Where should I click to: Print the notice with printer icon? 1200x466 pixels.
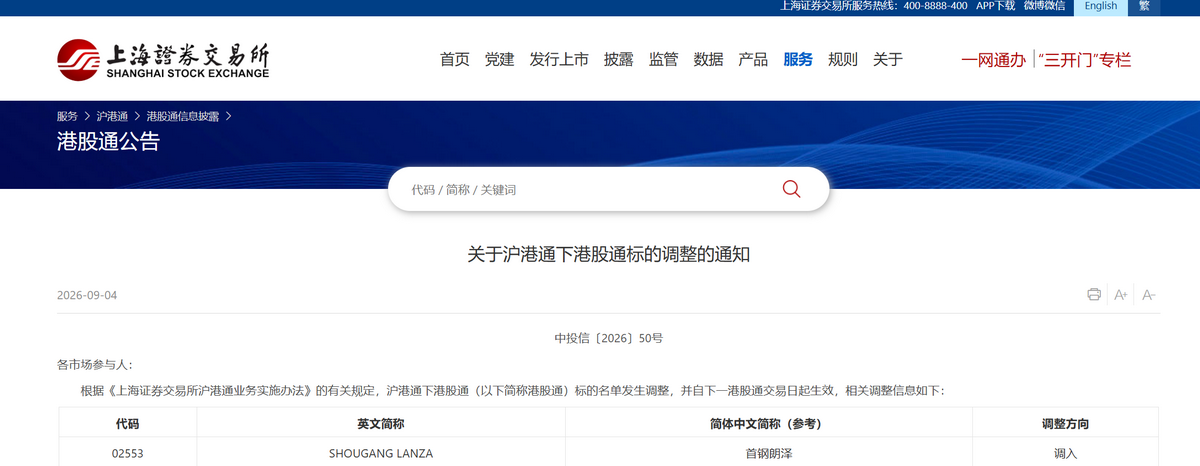click(x=1094, y=294)
